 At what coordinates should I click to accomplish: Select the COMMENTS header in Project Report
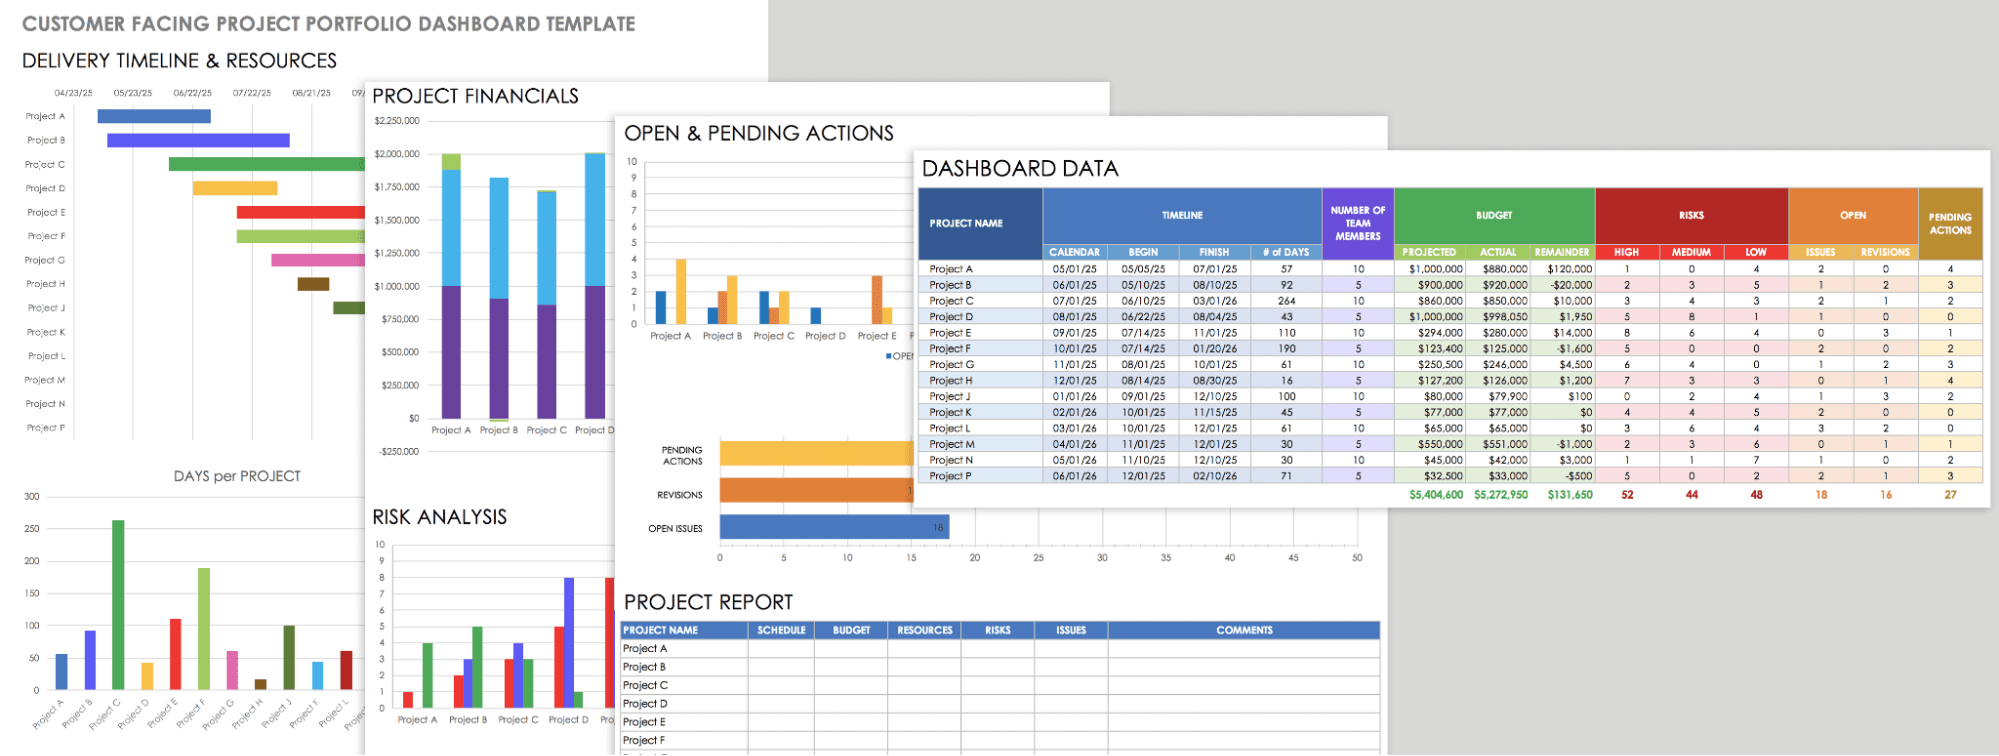pos(1244,630)
